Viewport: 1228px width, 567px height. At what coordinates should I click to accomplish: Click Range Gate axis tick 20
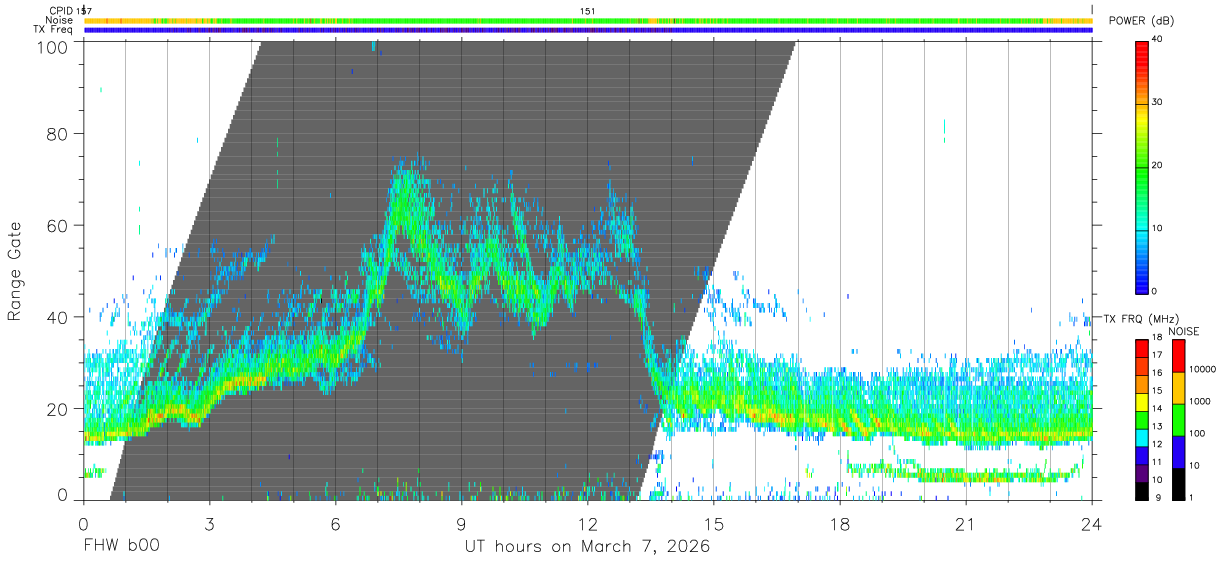click(x=58, y=409)
